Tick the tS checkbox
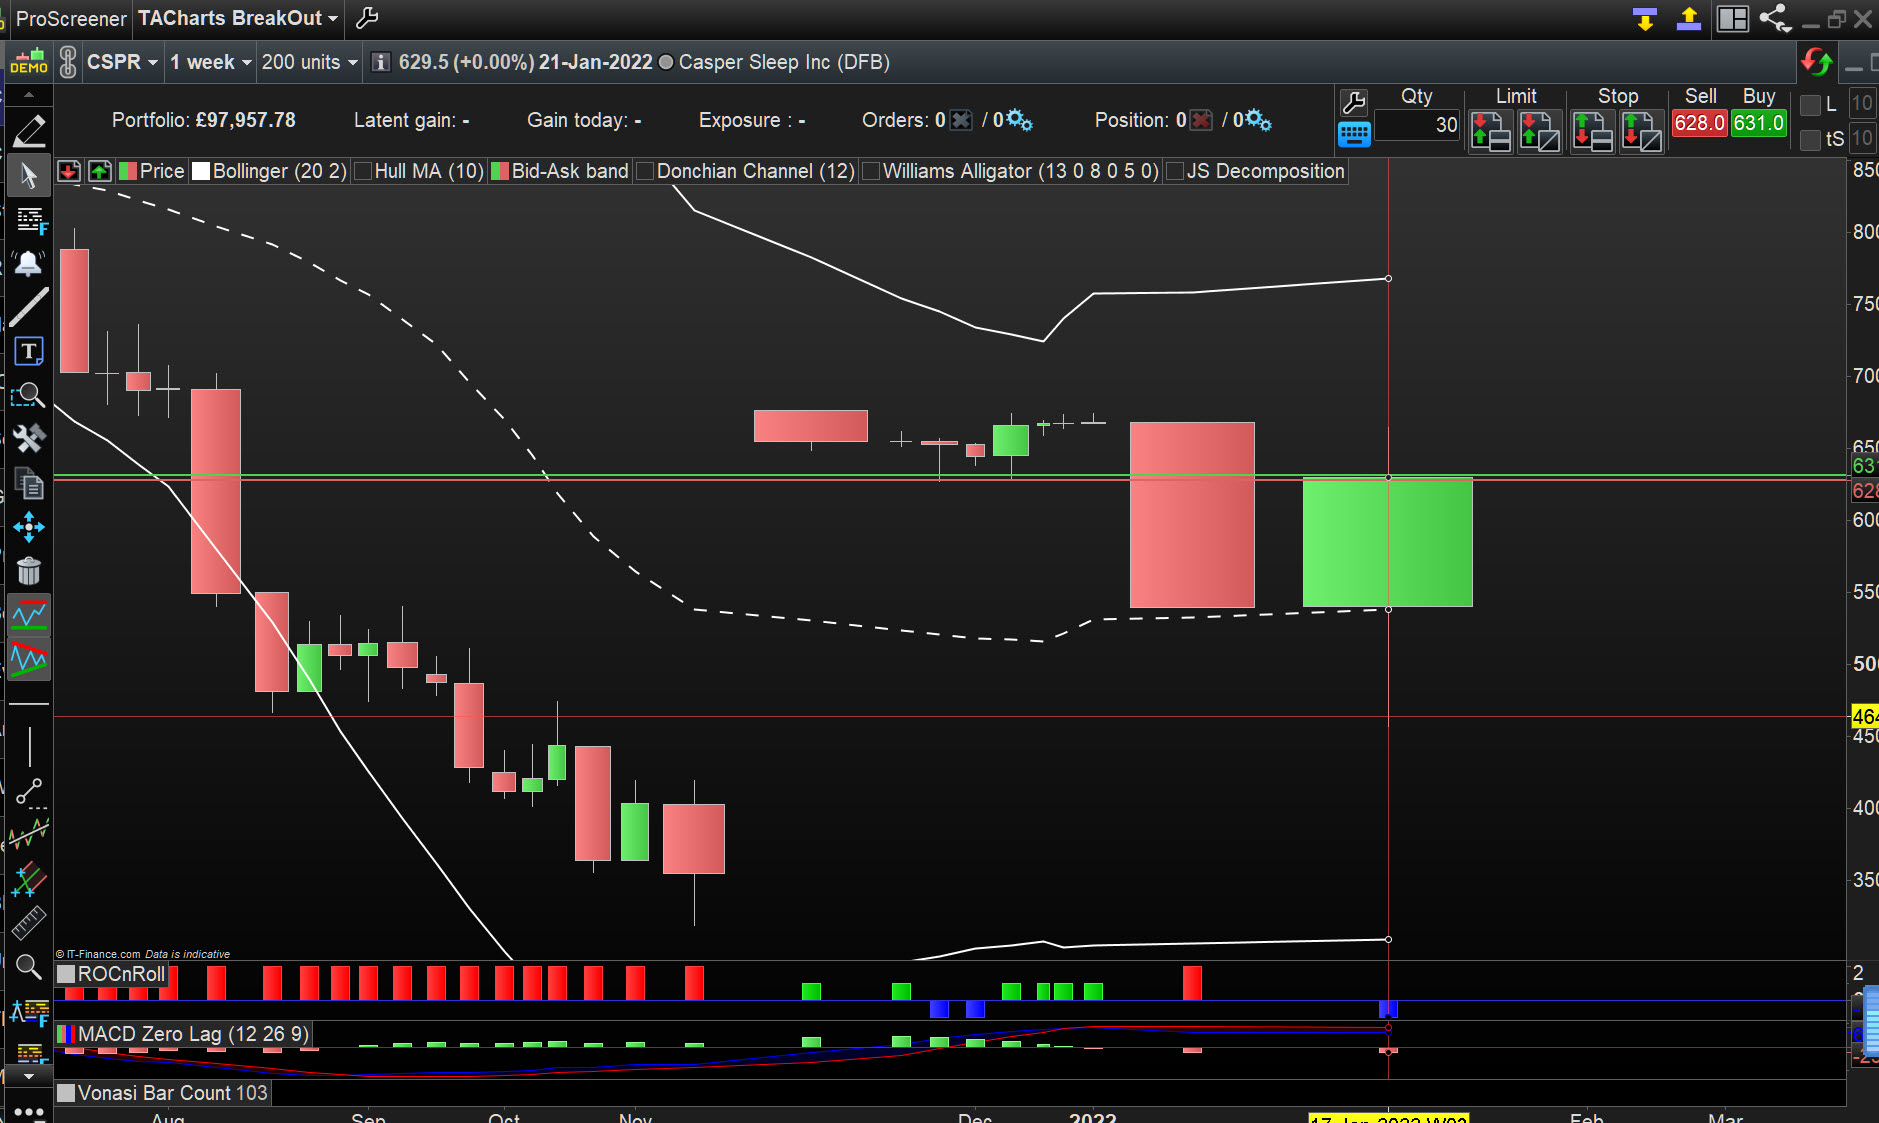This screenshot has width=1879, height=1123. [x=1810, y=140]
